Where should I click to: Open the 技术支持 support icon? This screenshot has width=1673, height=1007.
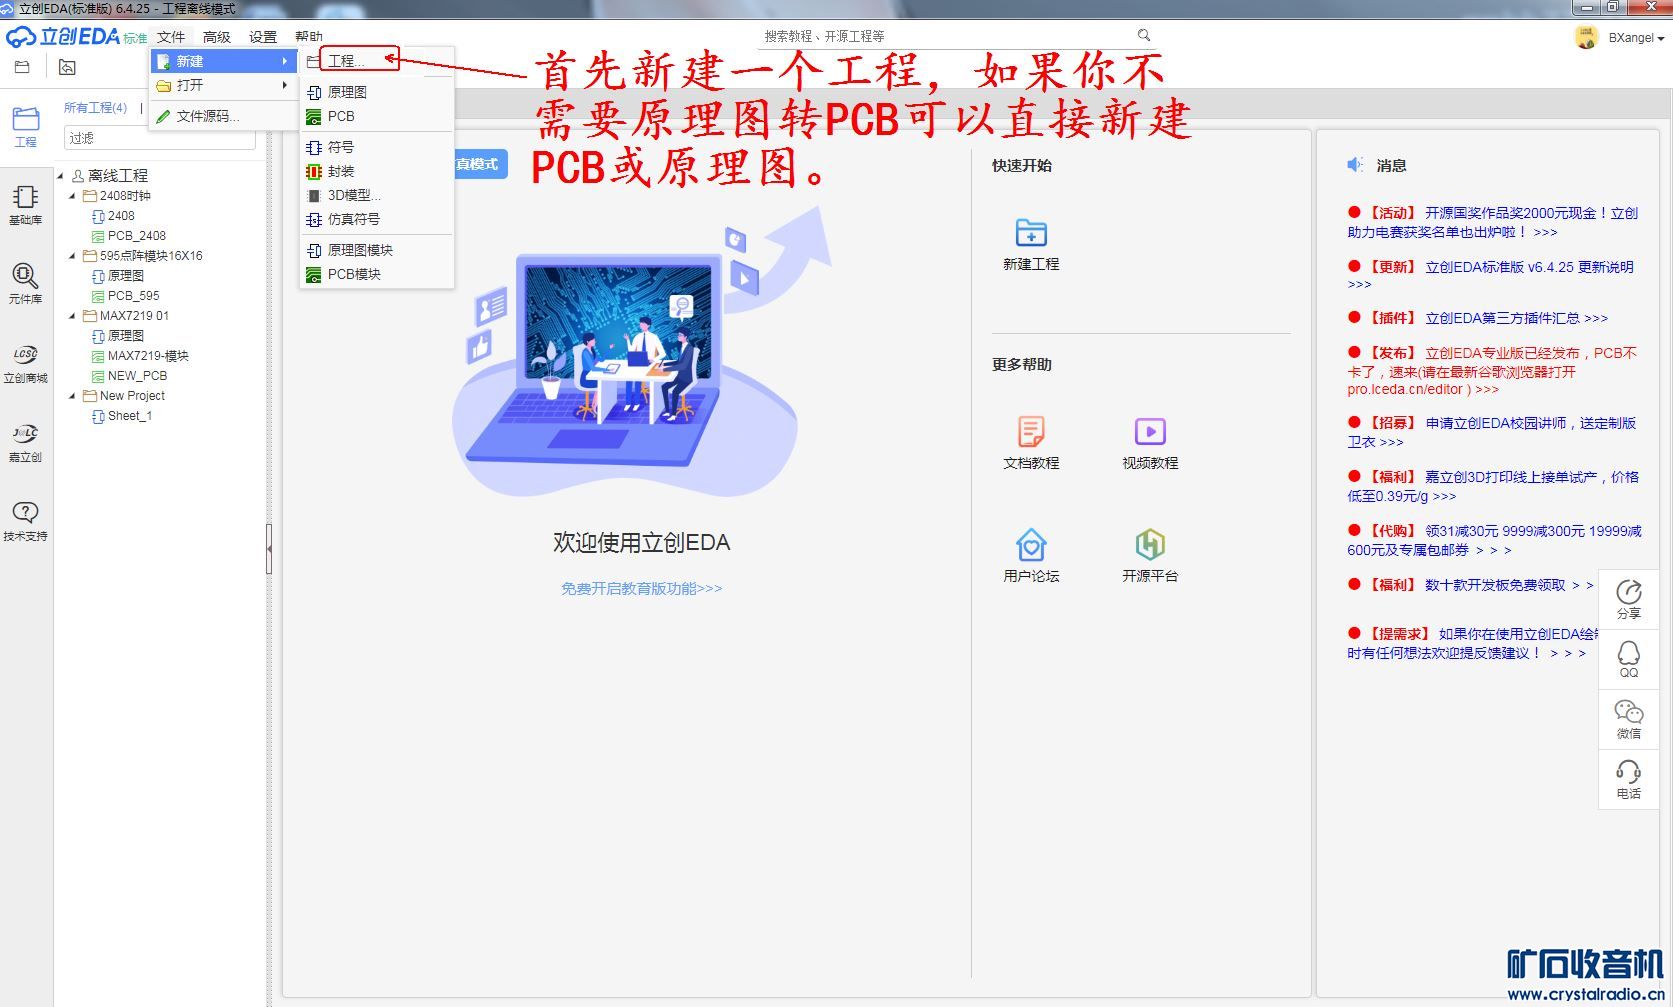click(x=25, y=522)
